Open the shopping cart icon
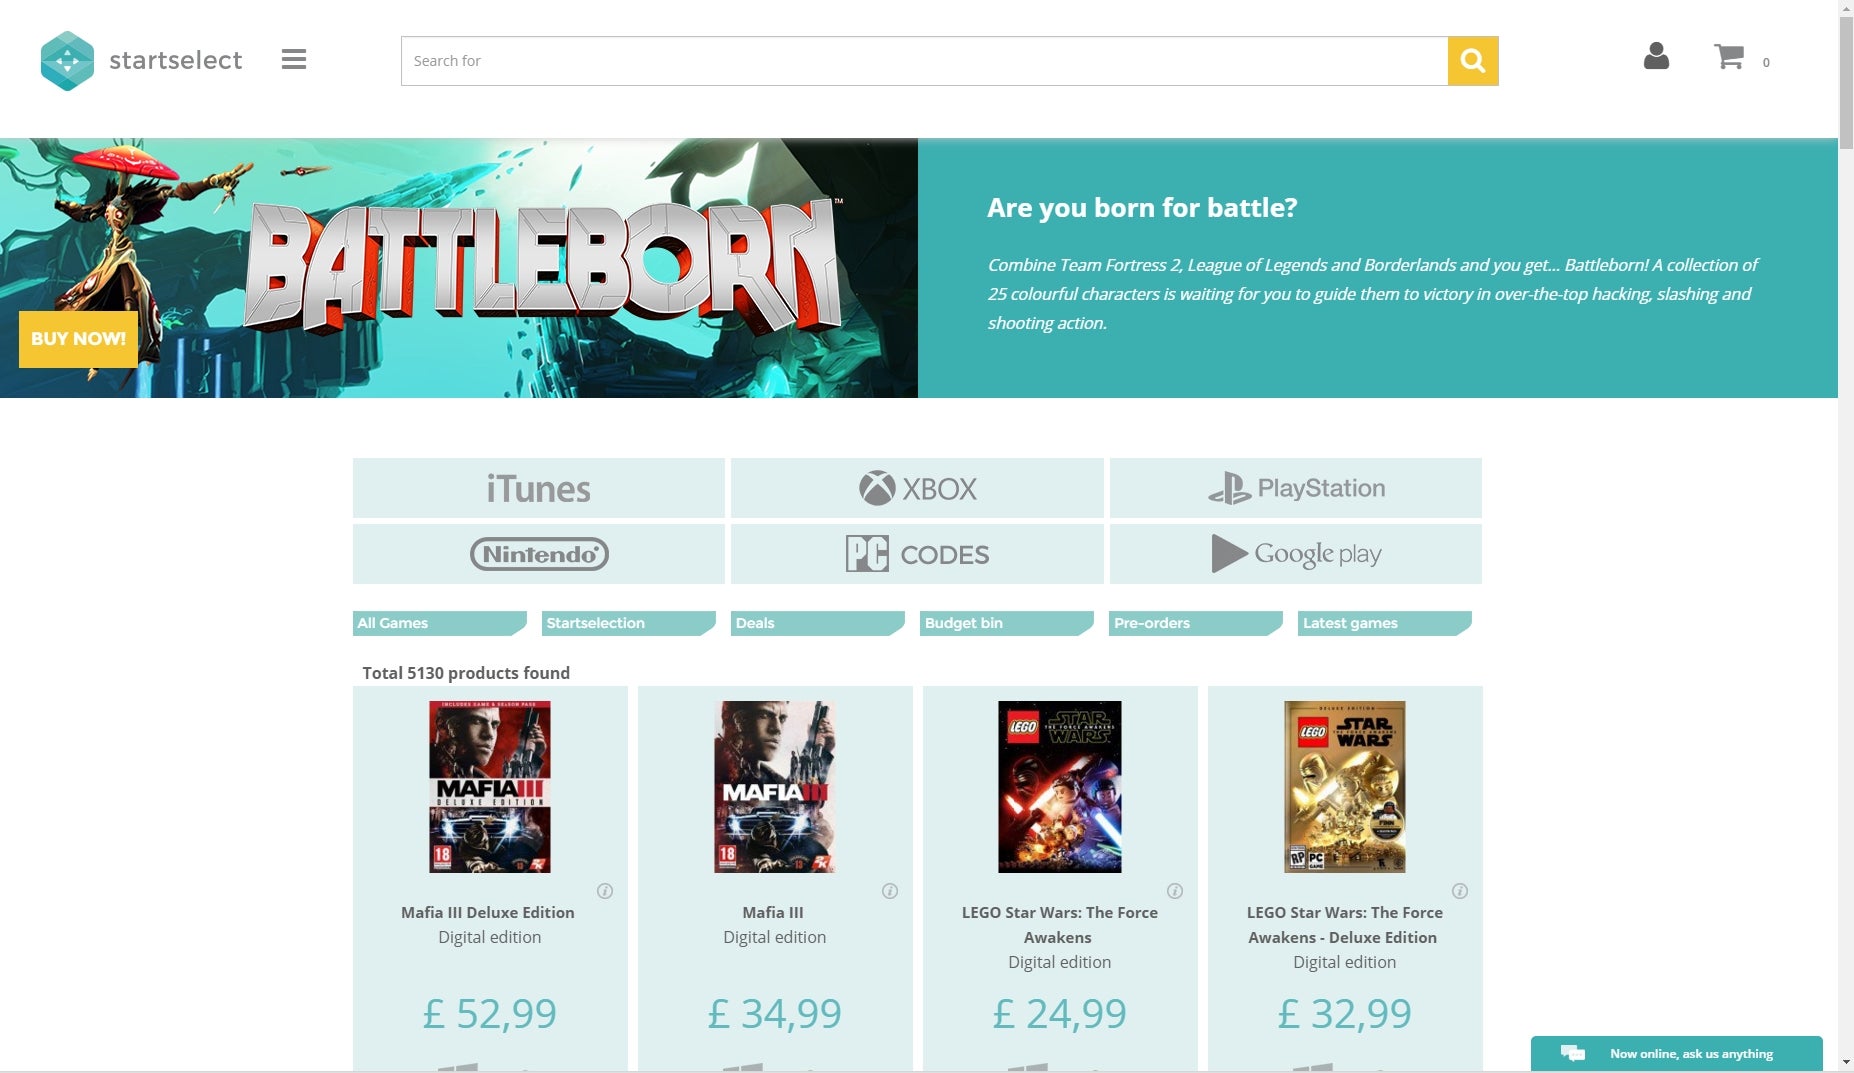The width and height of the screenshot is (1854, 1073). pos(1729,56)
